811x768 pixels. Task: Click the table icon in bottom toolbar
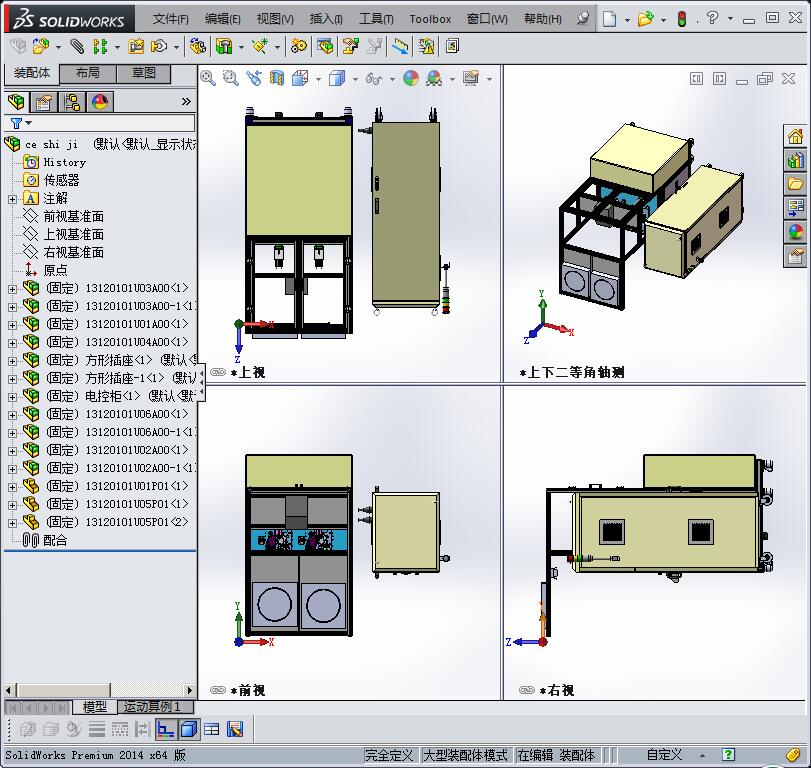[x=212, y=729]
